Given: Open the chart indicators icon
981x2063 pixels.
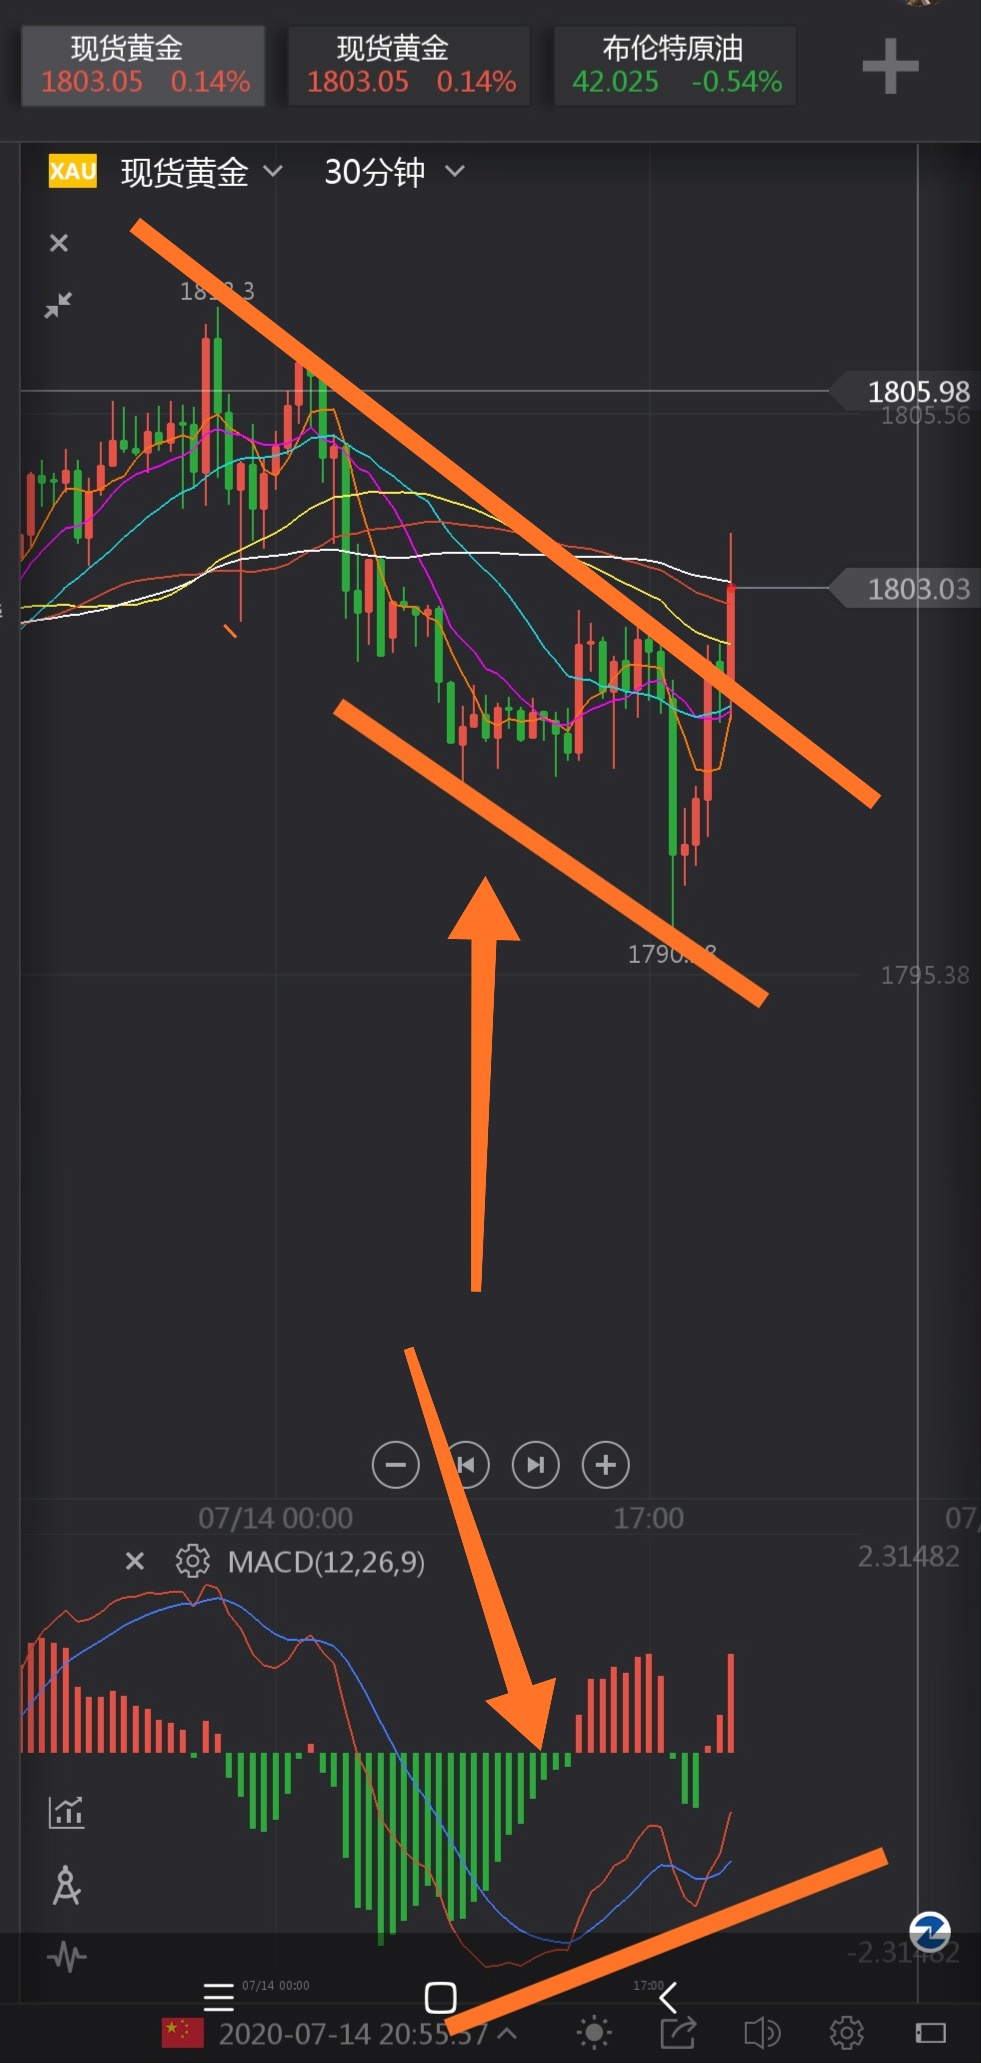Looking at the screenshot, I should (67, 1811).
